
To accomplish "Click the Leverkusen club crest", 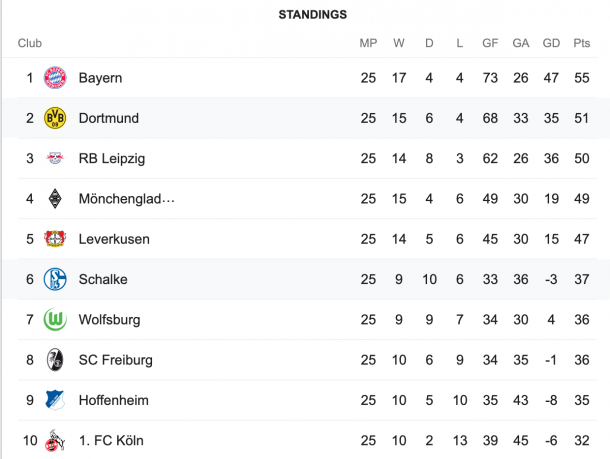I will pyautogui.click(x=55, y=239).
